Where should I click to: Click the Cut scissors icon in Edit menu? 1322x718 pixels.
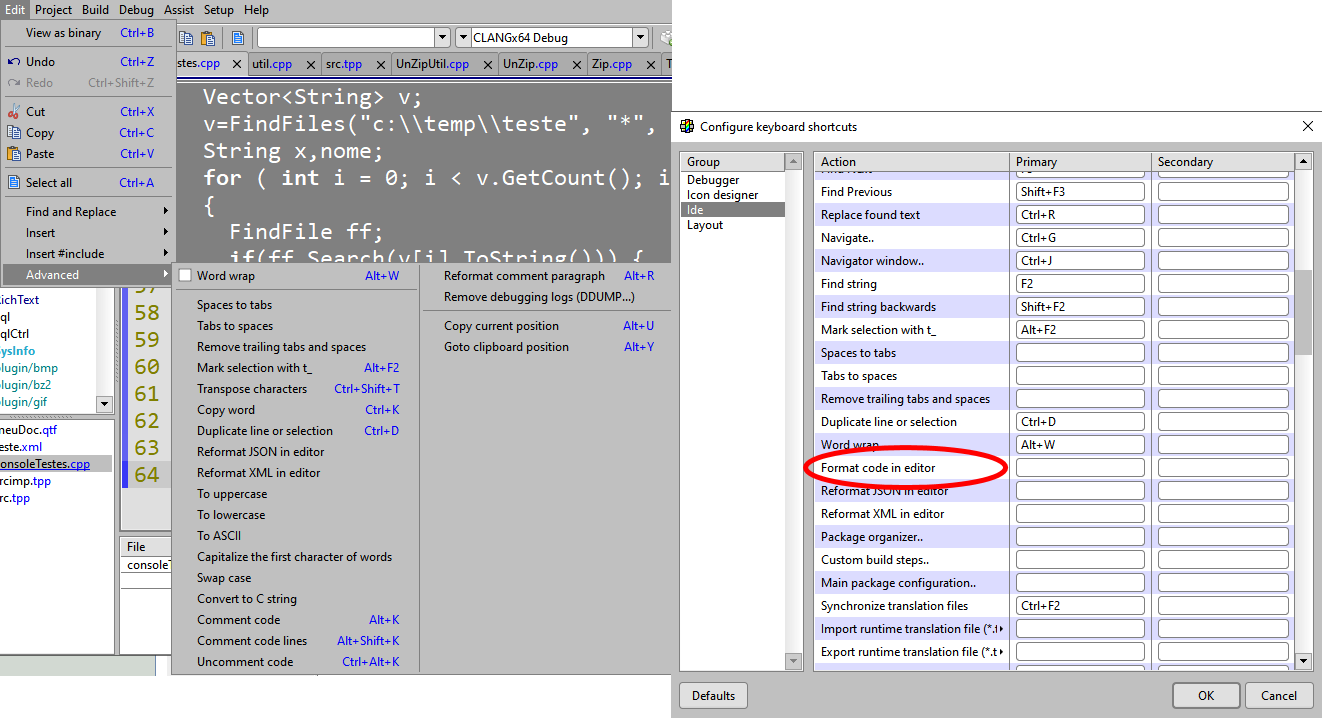[14, 112]
